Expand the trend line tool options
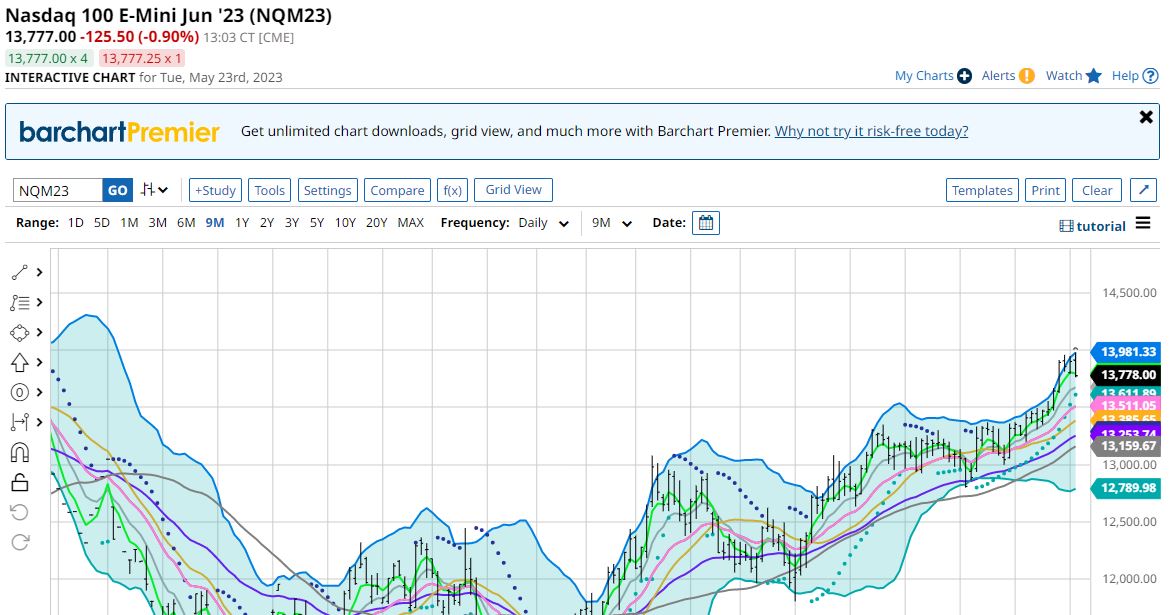This screenshot has width=1171, height=615. point(40,272)
